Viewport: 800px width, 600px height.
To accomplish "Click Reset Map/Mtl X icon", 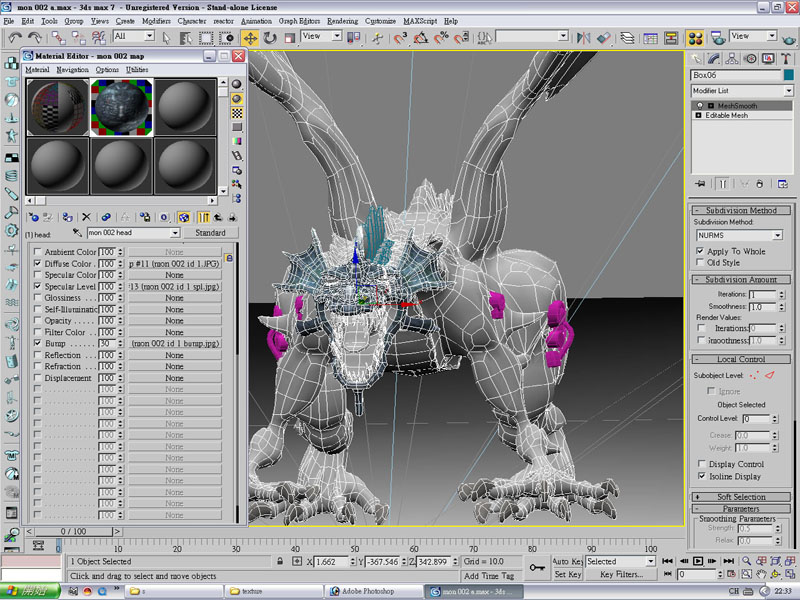I will point(86,217).
